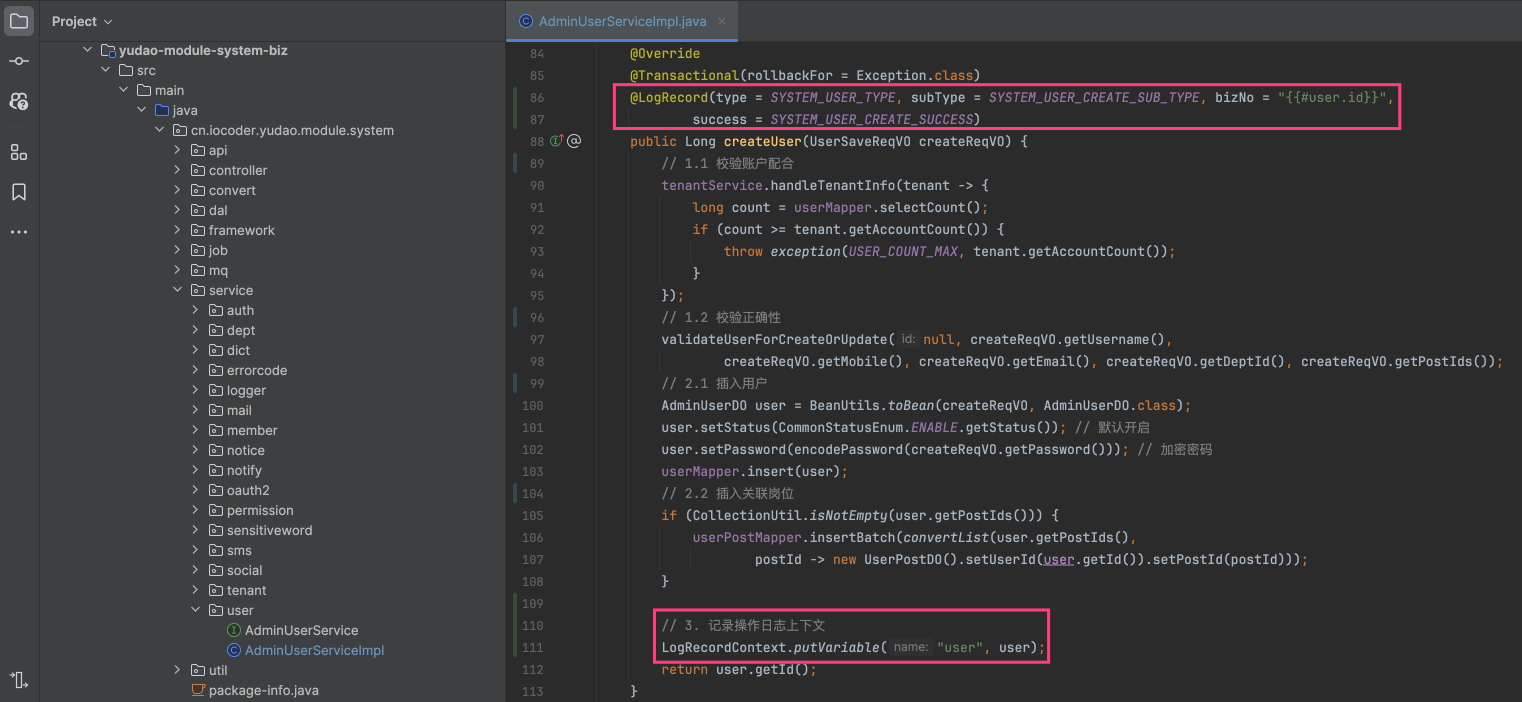Open the Project tool window icon
Image resolution: width=1522 pixels, height=702 pixels.
19,21
